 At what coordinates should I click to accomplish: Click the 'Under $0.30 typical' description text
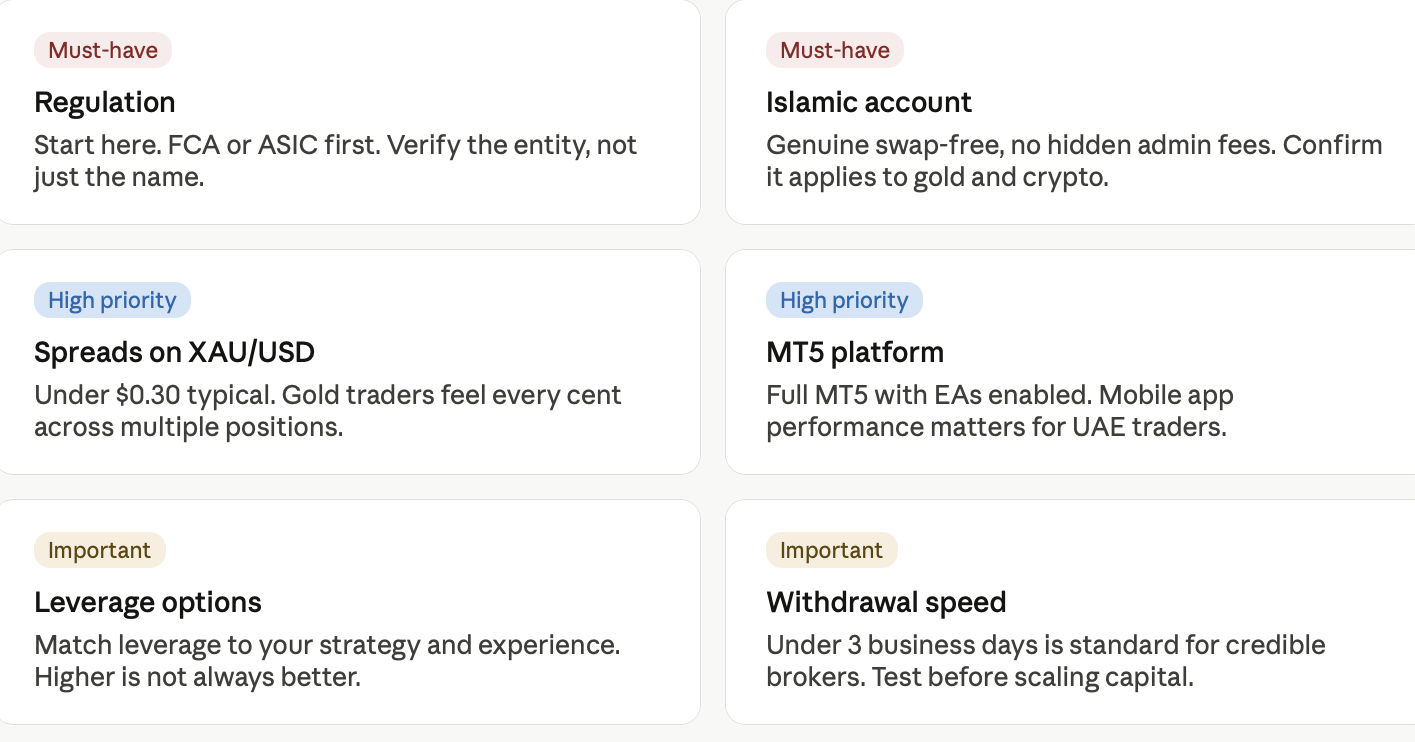tap(154, 395)
